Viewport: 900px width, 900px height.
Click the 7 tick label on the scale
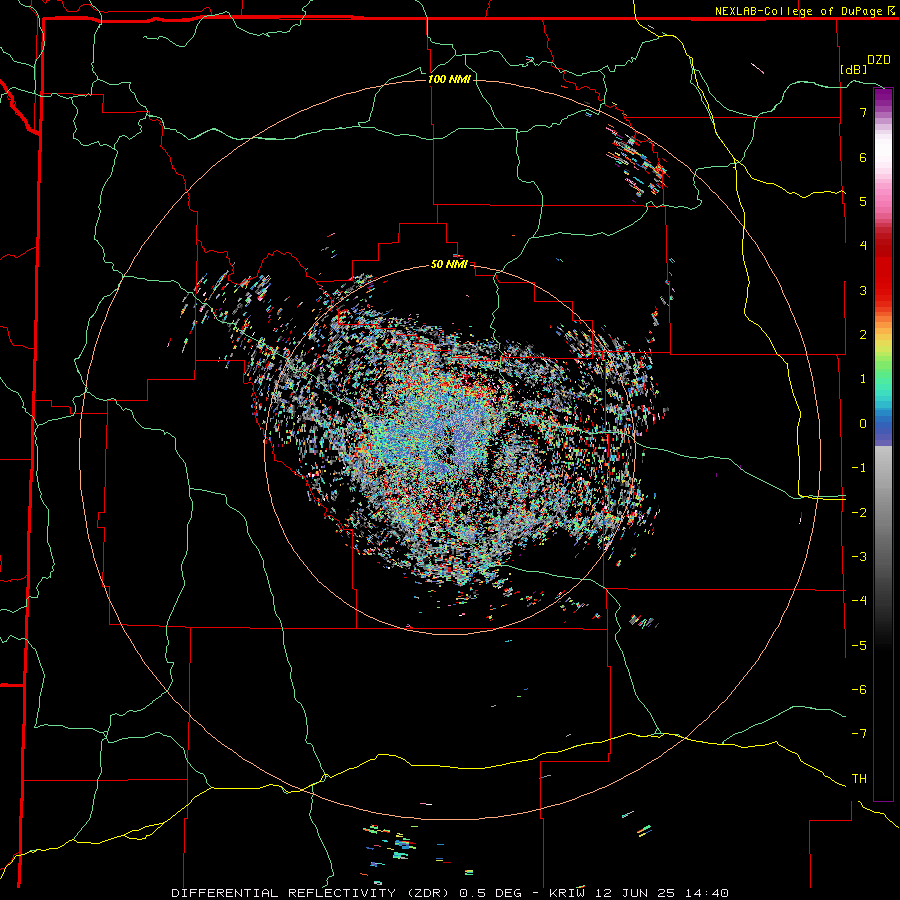pos(863,112)
